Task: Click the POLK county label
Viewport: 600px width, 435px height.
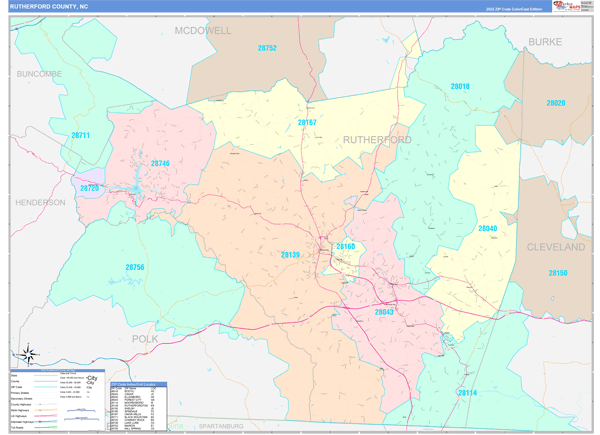Action: tap(144, 340)
